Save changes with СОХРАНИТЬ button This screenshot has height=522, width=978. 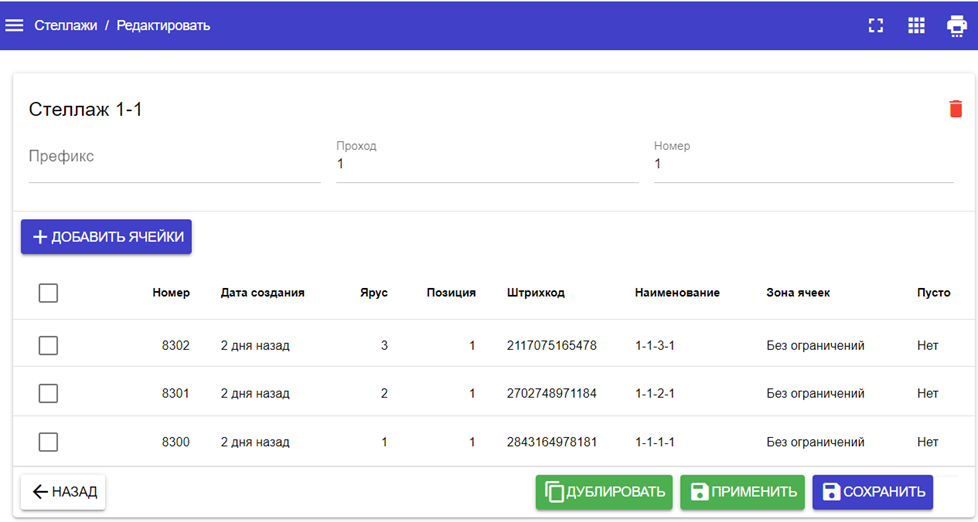coord(872,492)
